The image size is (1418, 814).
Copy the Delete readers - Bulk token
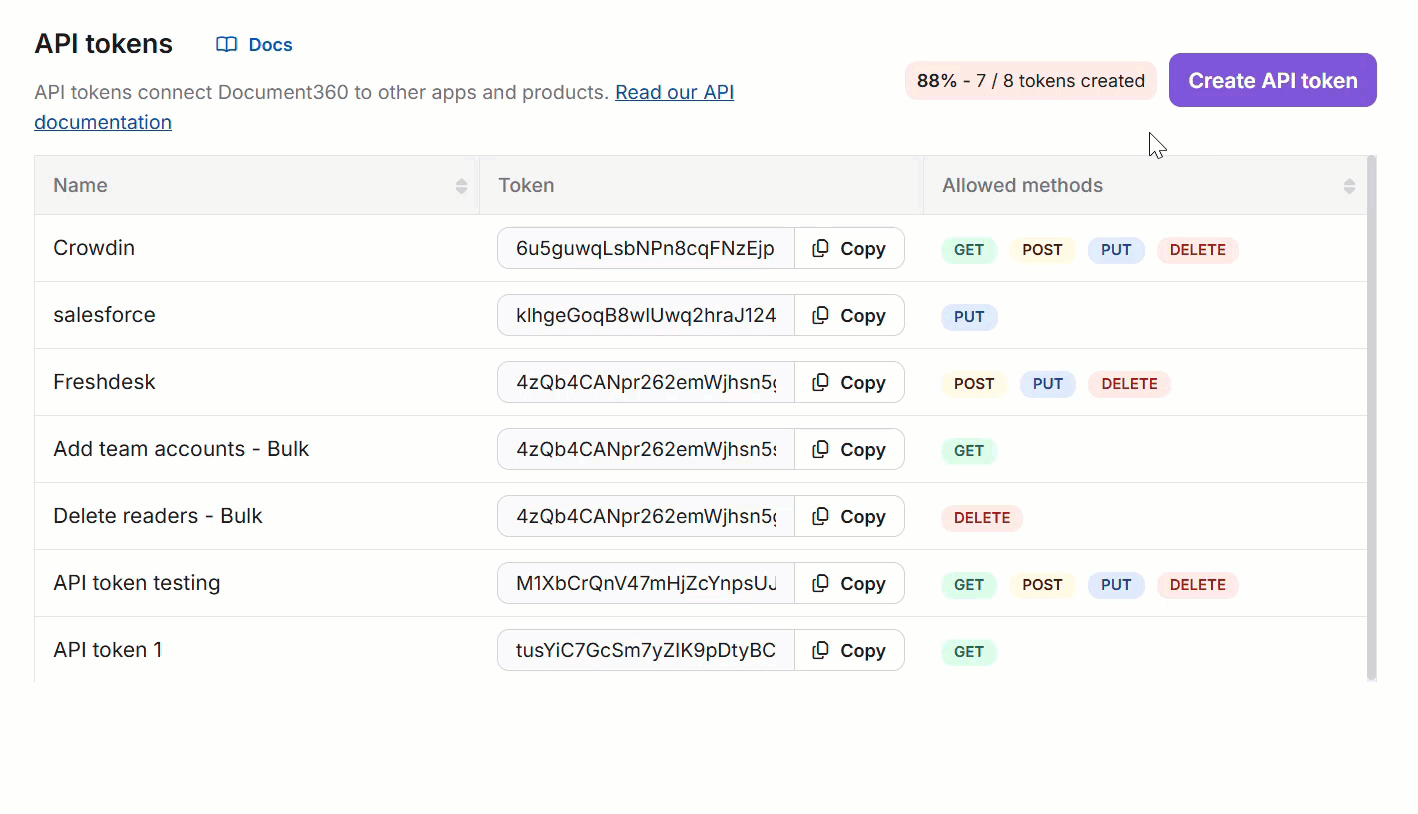click(x=849, y=517)
